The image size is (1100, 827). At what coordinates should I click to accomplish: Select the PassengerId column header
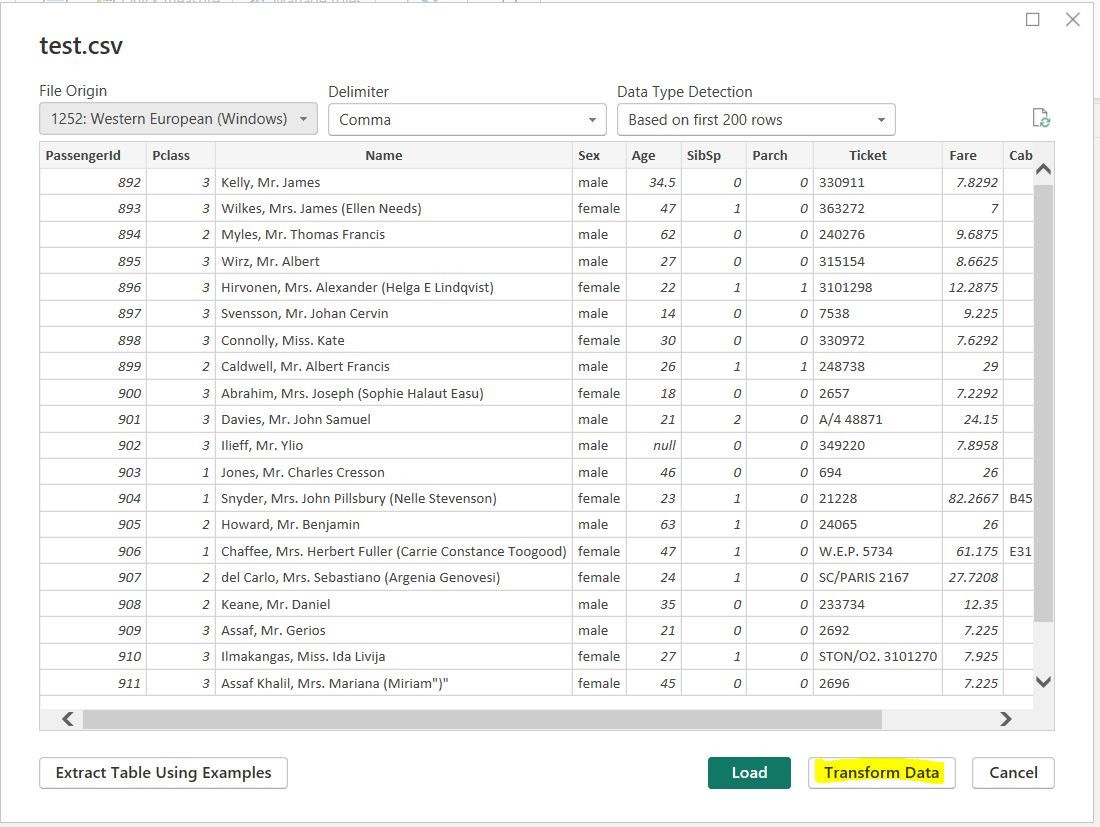91,155
